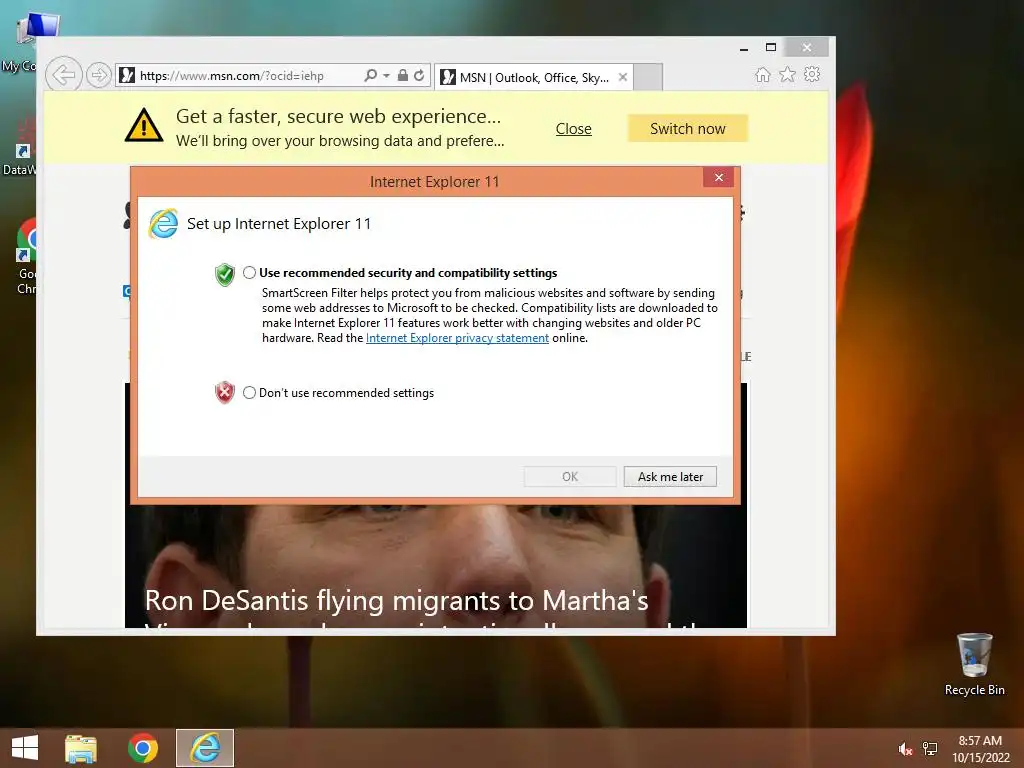Click the Forward arrow in Internet Explorer
The width and height of the screenshot is (1024, 768).
(x=99, y=75)
